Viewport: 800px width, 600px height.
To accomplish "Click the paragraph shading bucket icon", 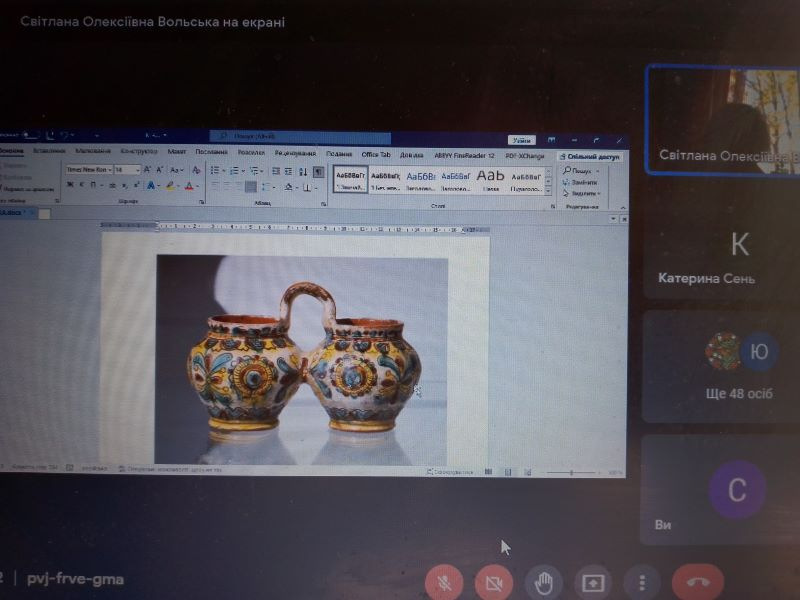I will [288, 188].
